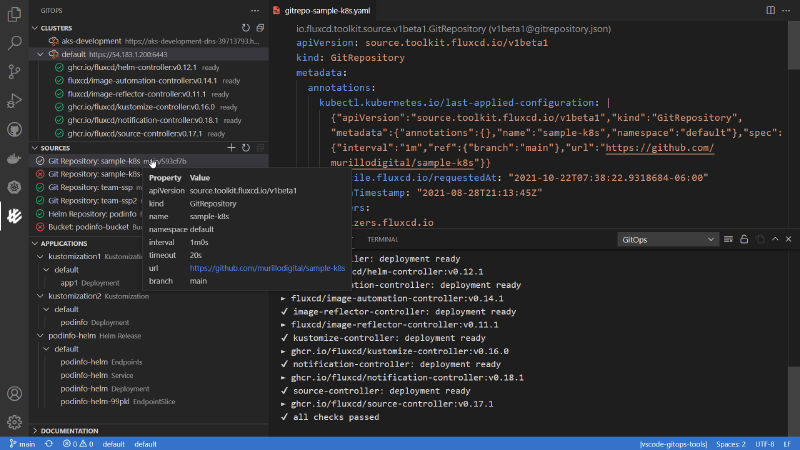Open the Docker view
The width and height of the screenshot is (800, 450).
click(x=14, y=159)
